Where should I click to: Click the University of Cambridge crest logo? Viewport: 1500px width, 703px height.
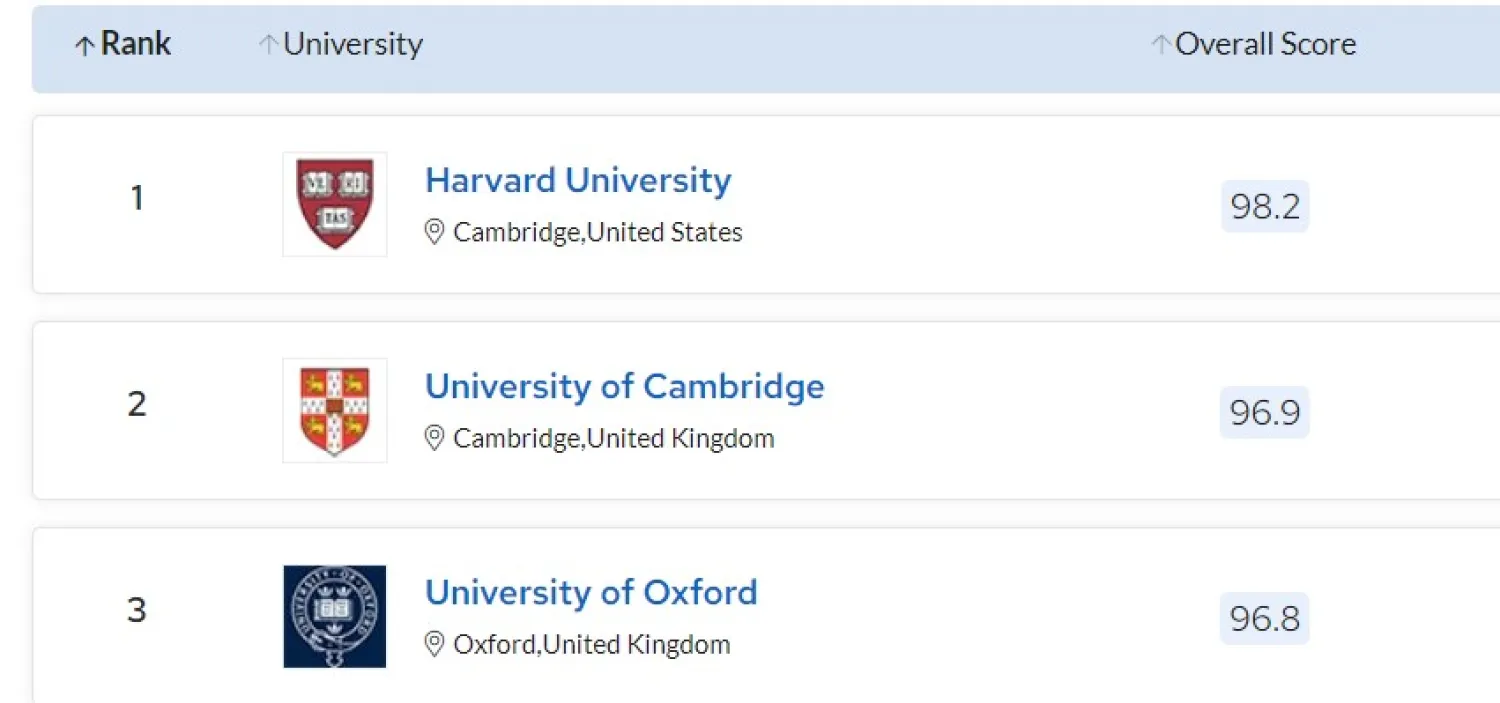[x=334, y=410]
